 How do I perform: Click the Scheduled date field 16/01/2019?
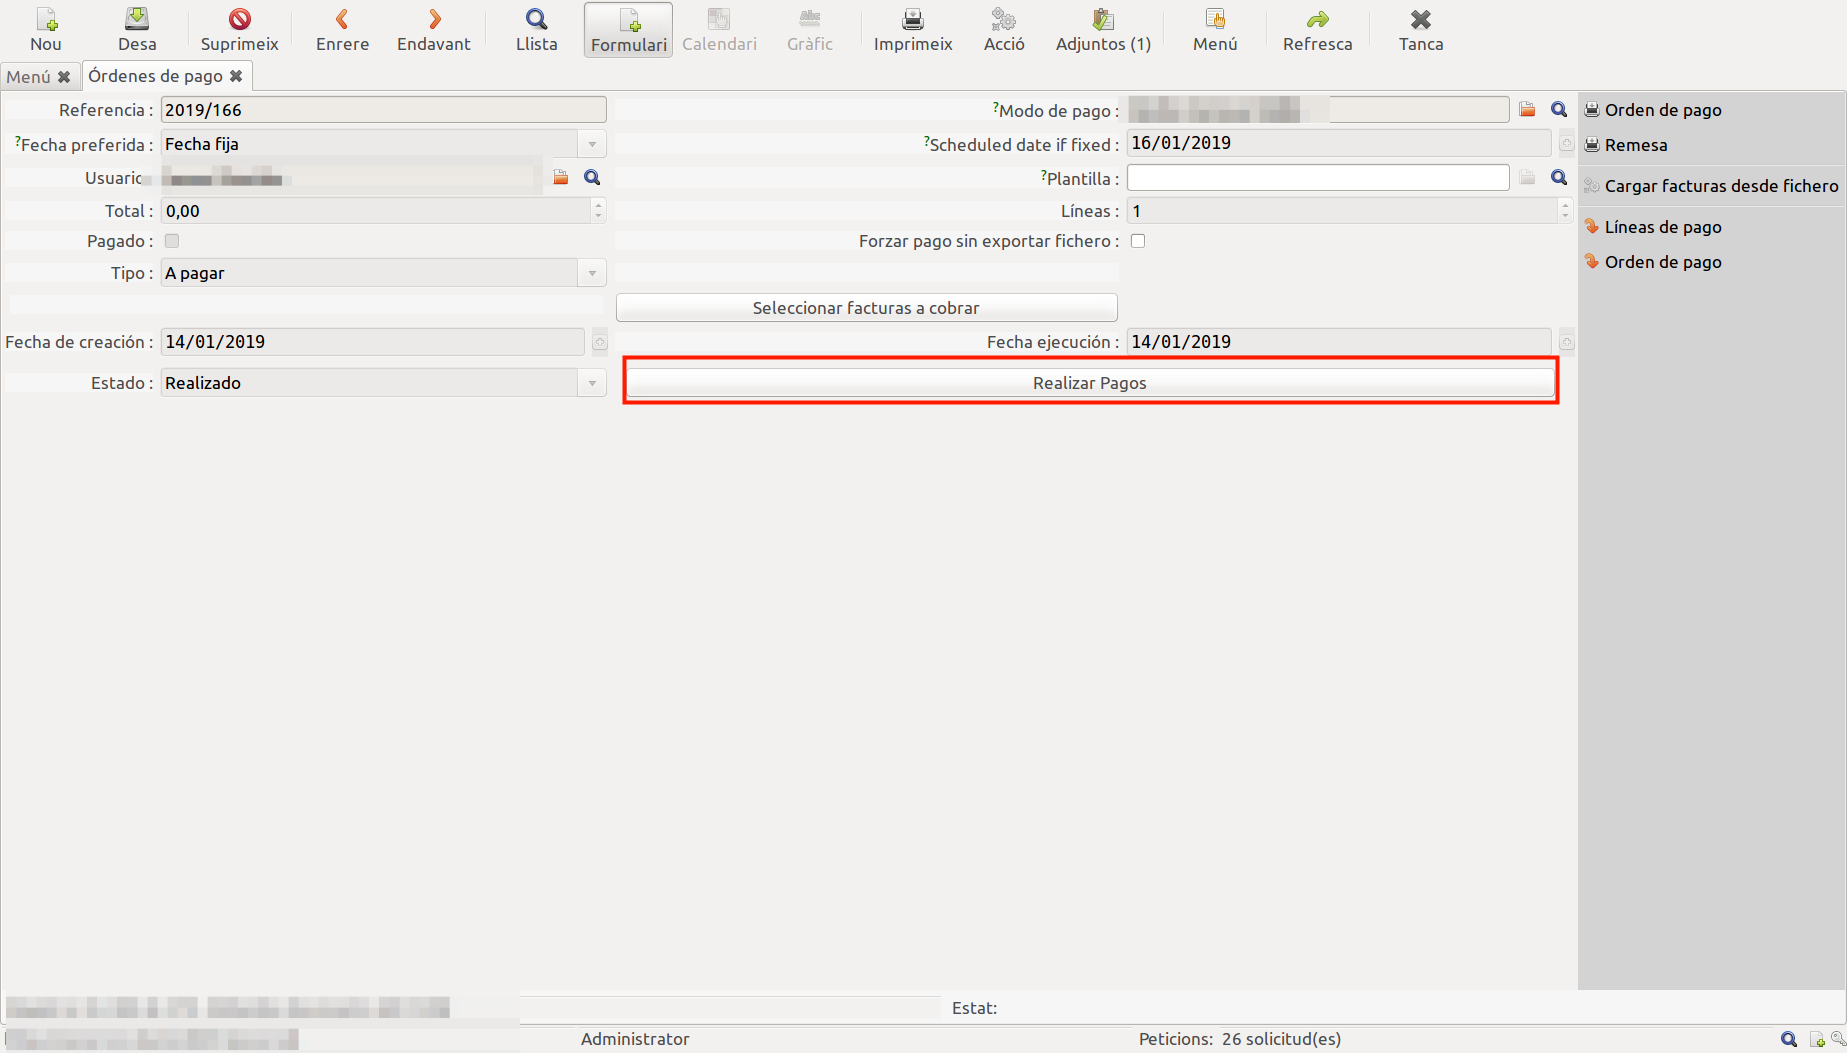pos(1339,143)
